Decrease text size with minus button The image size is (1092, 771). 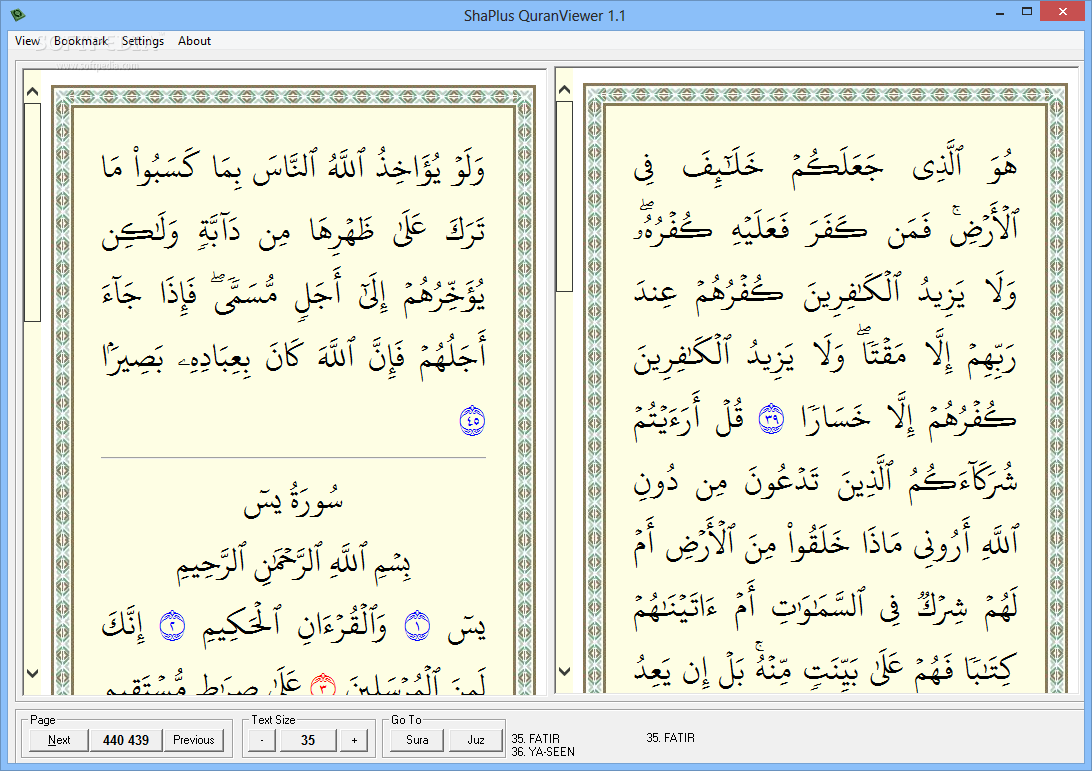[x=262, y=740]
